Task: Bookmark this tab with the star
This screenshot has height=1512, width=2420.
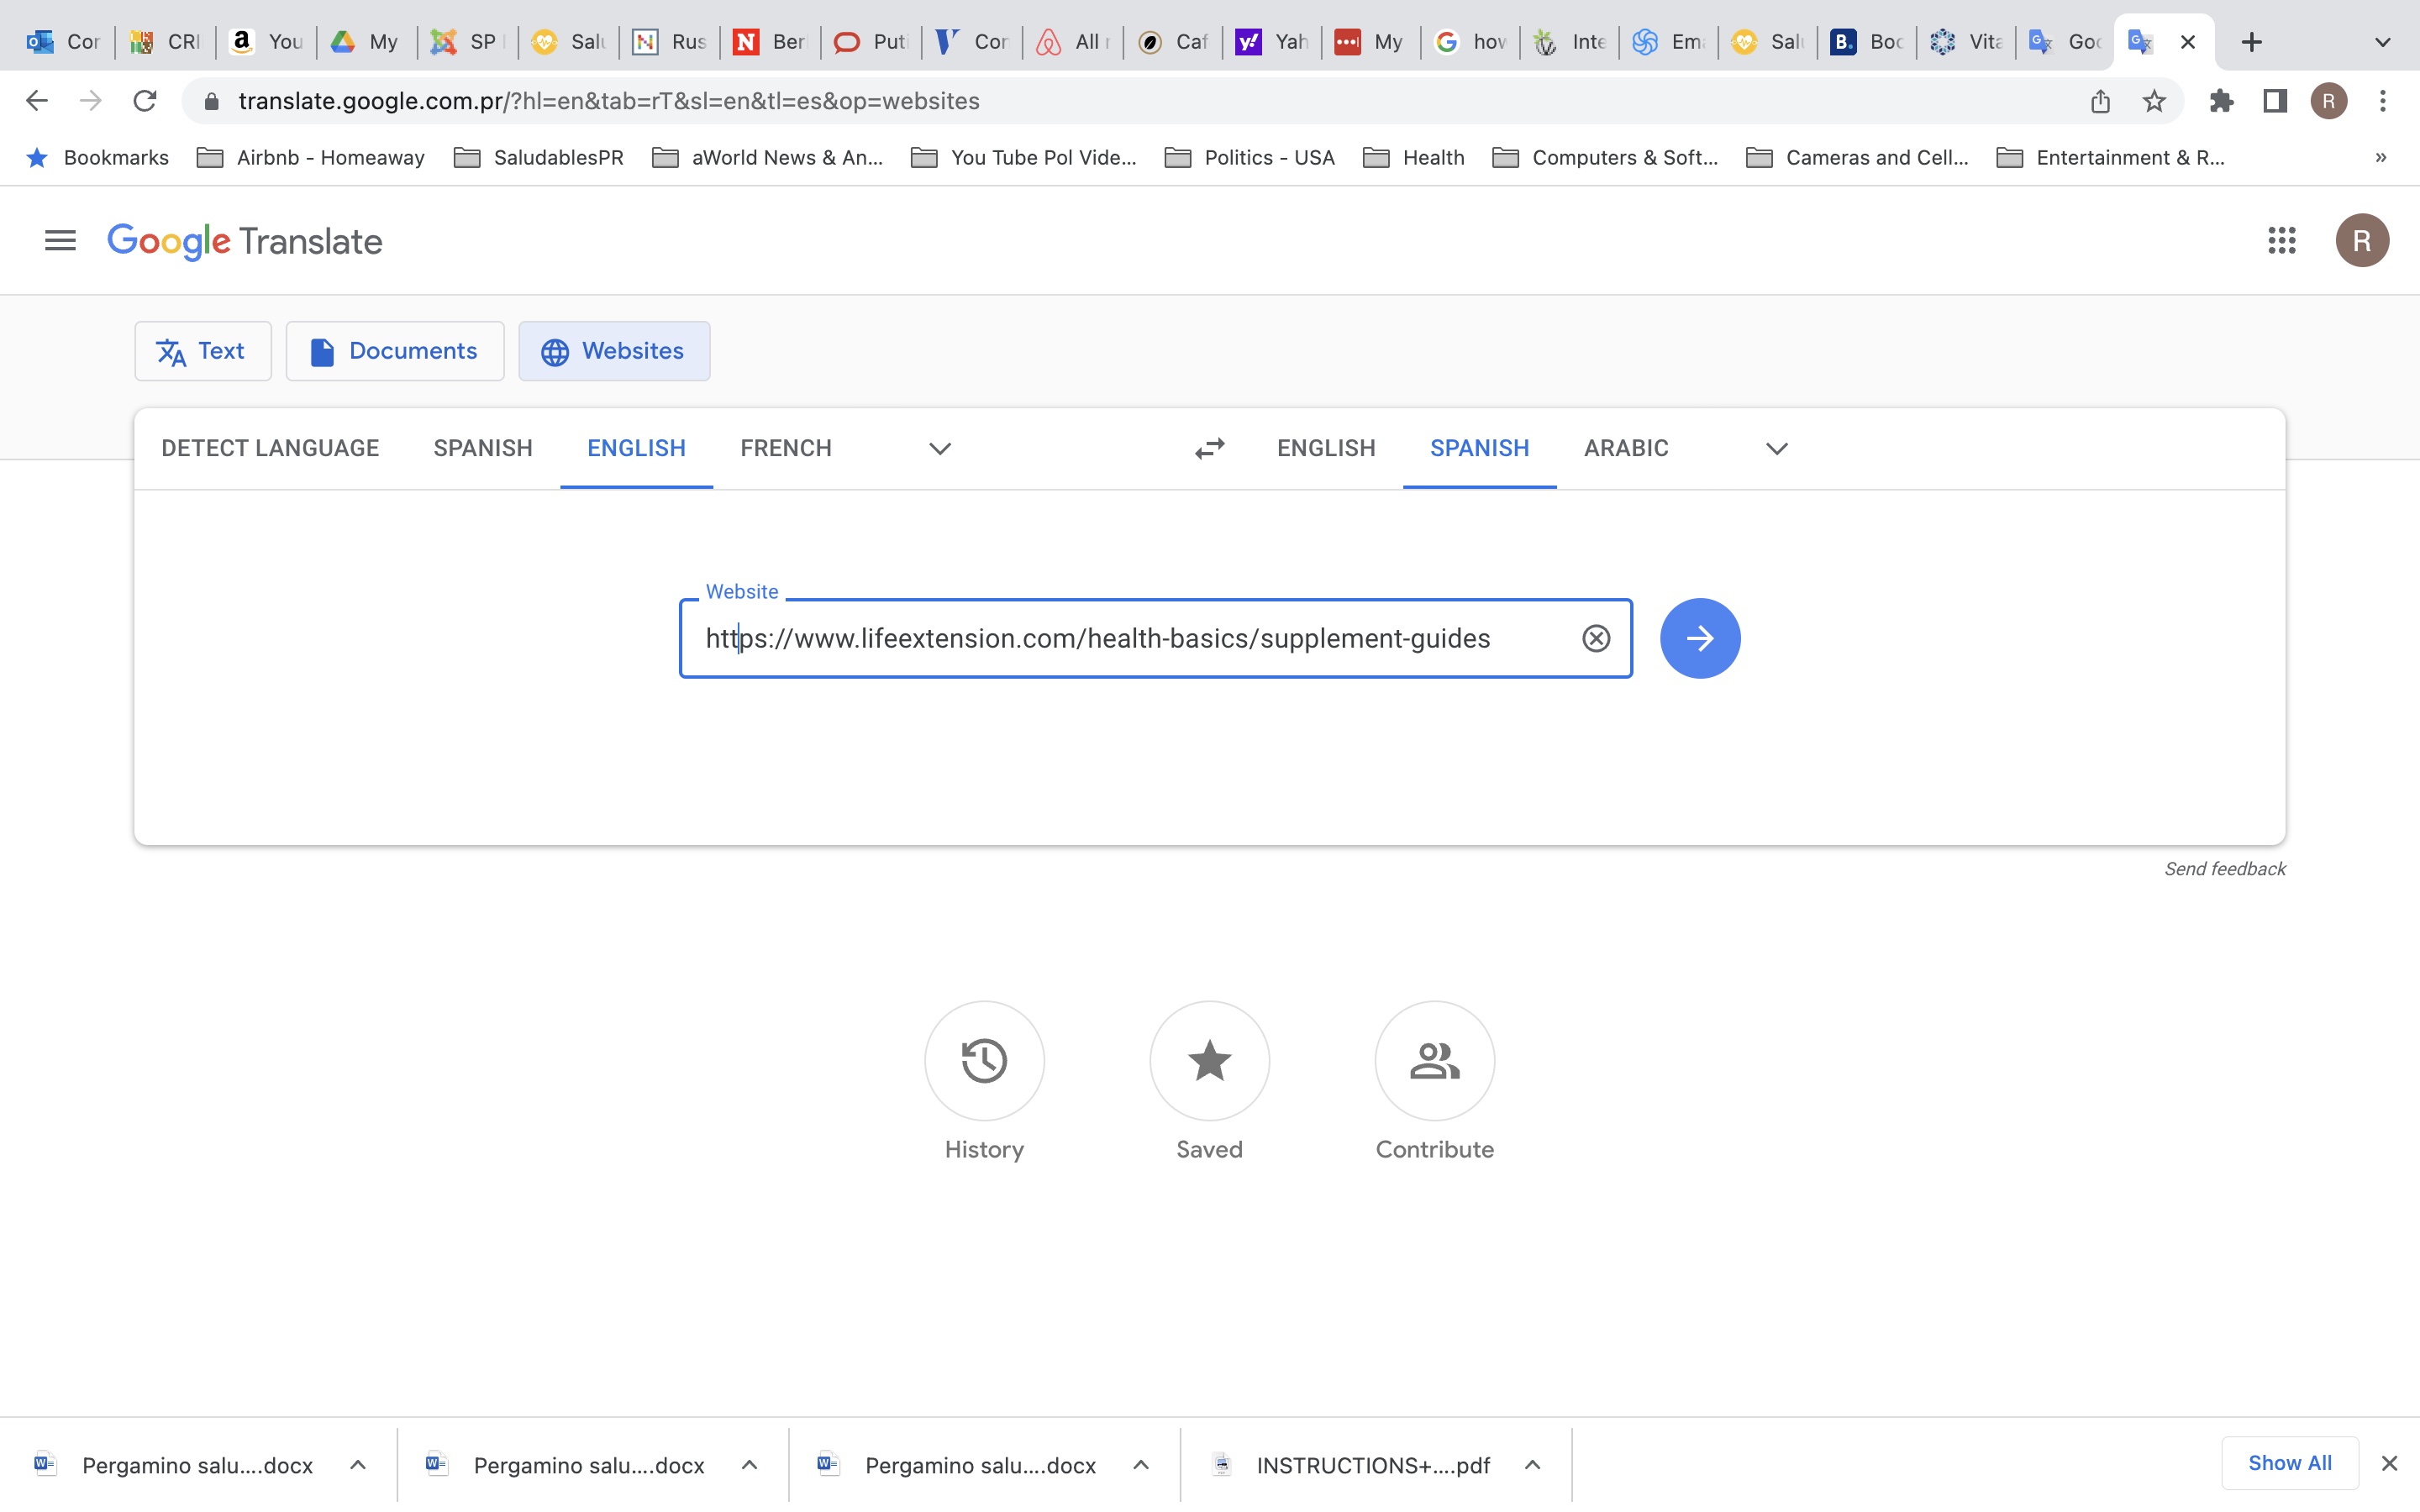Action: click(2154, 101)
